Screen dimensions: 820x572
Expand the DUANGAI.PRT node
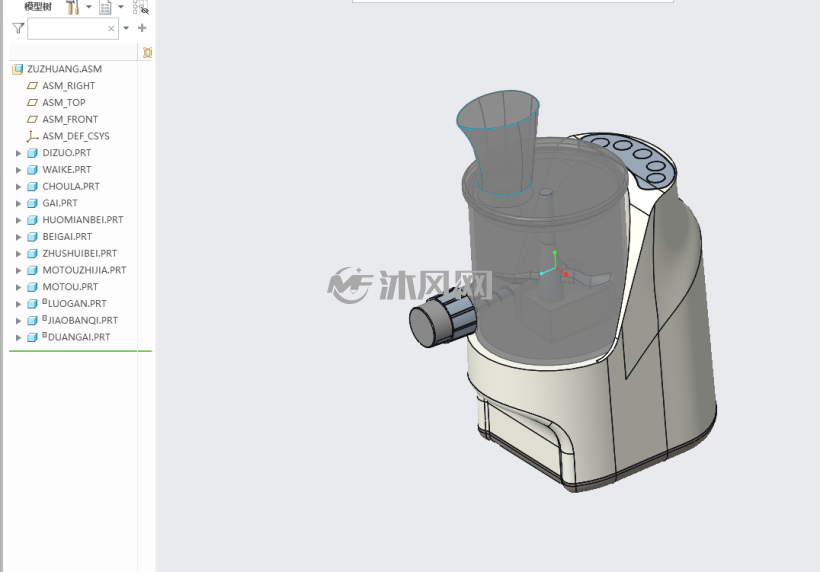(18, 337)
